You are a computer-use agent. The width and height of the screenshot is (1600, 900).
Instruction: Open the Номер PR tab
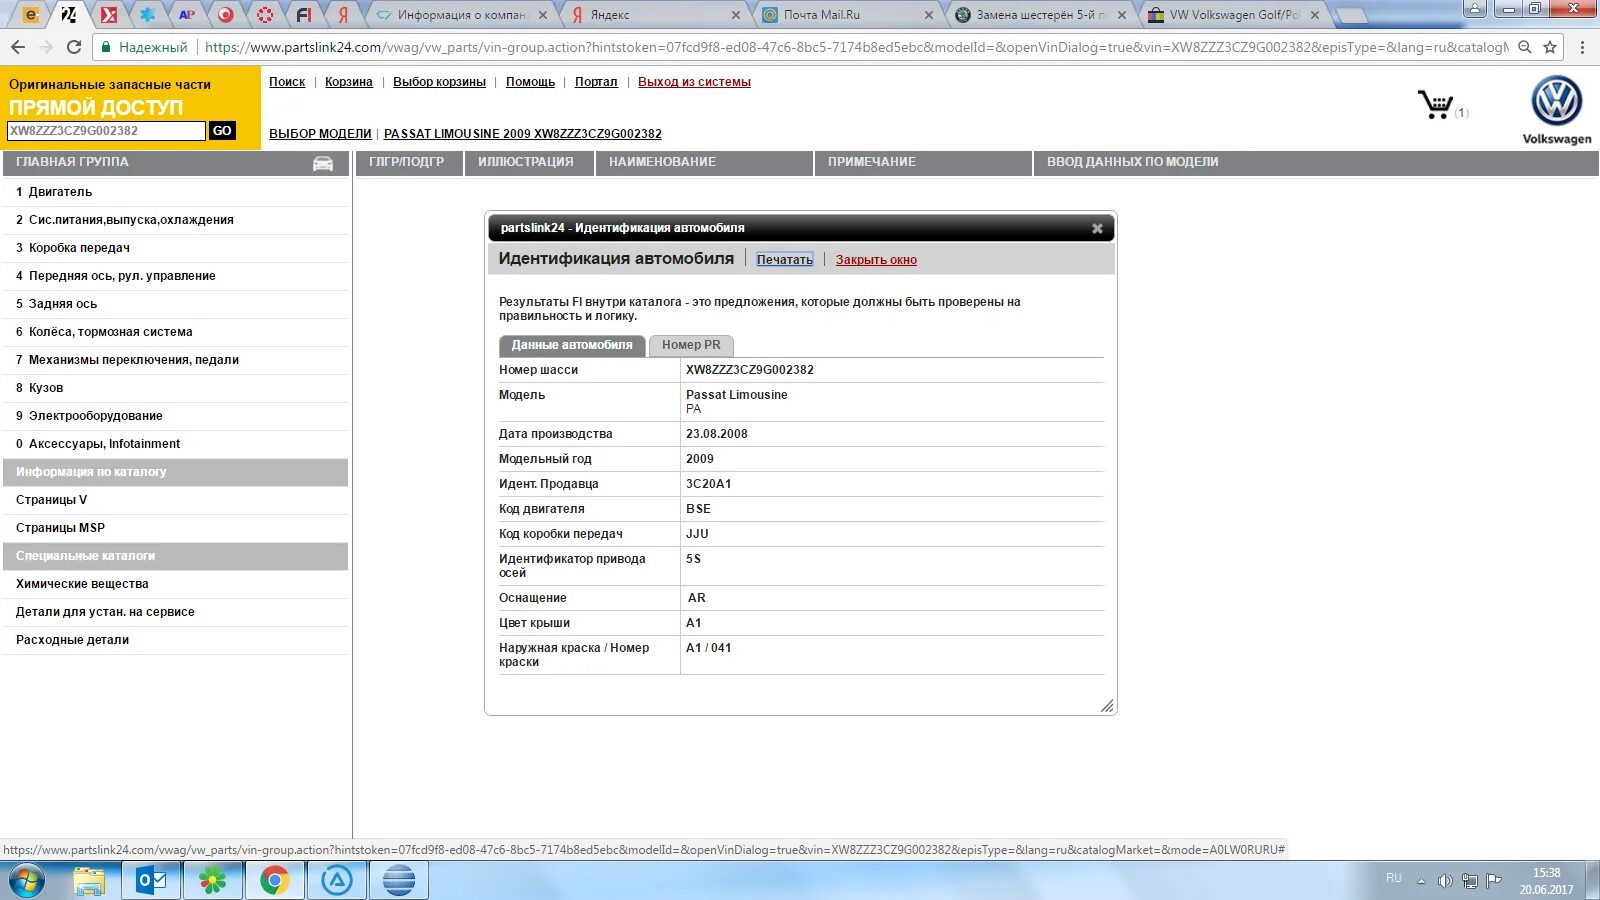(691, 345)
